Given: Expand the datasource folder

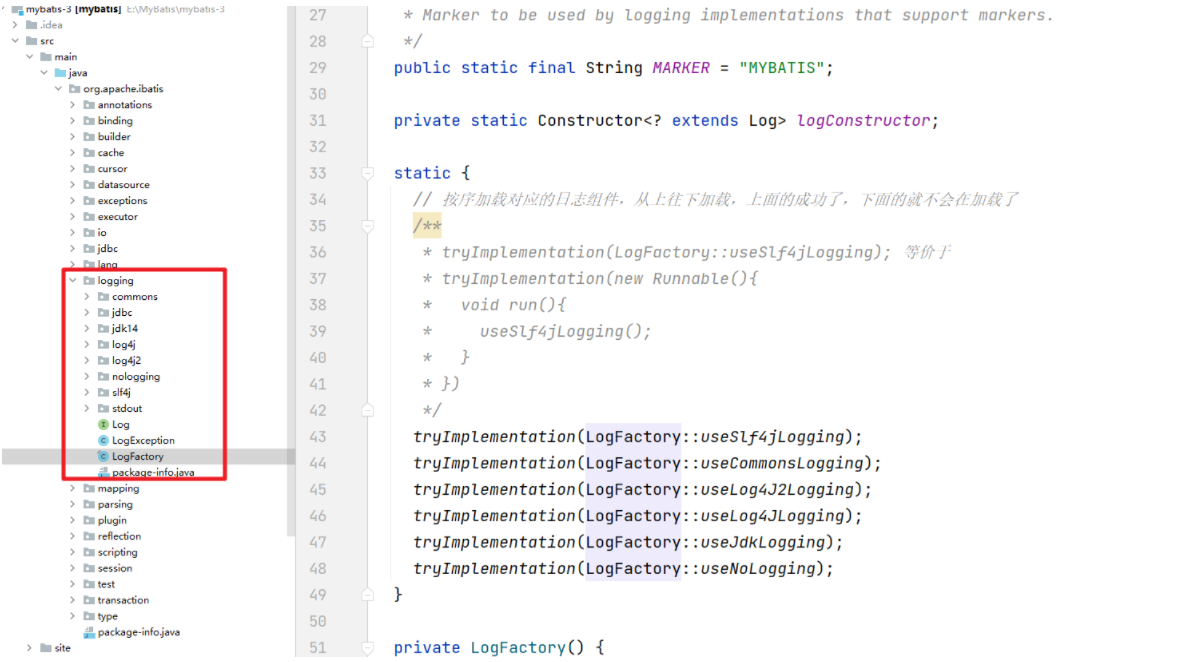Looking at the screenshot, I should click(x=73, y=185).
